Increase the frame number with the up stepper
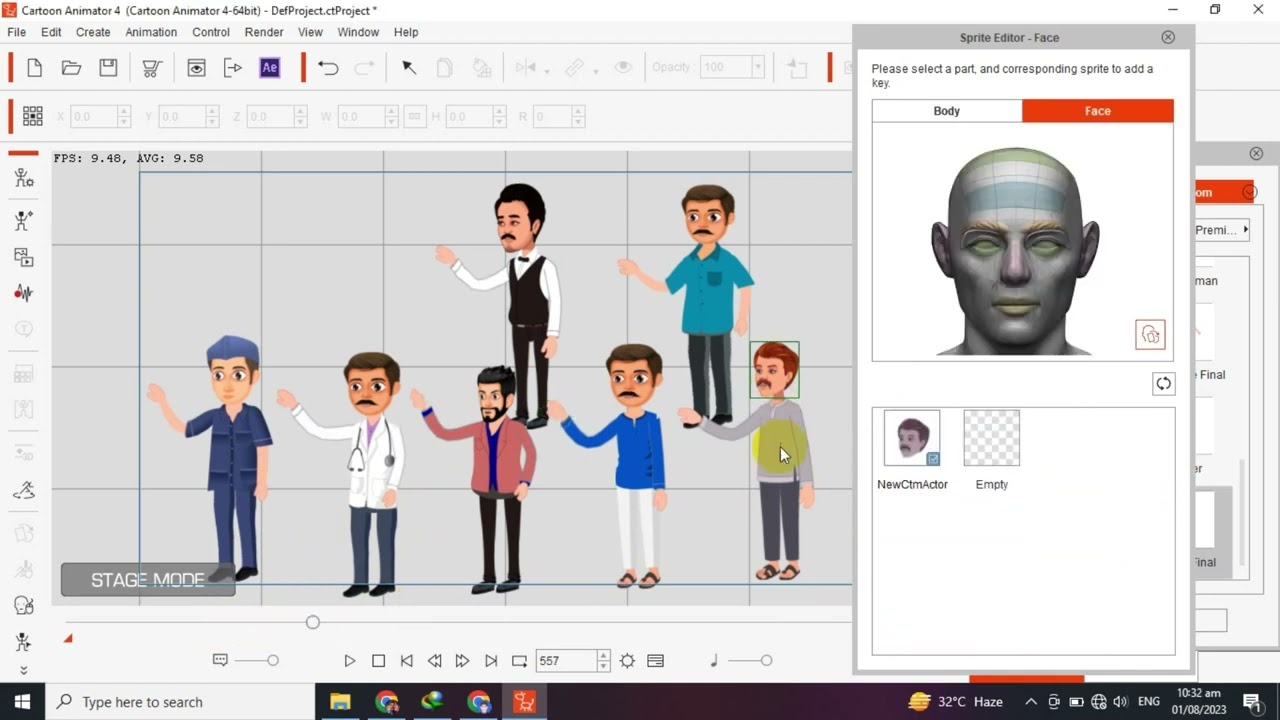Viewport: 1280px width, 720px height. point(603,656)
